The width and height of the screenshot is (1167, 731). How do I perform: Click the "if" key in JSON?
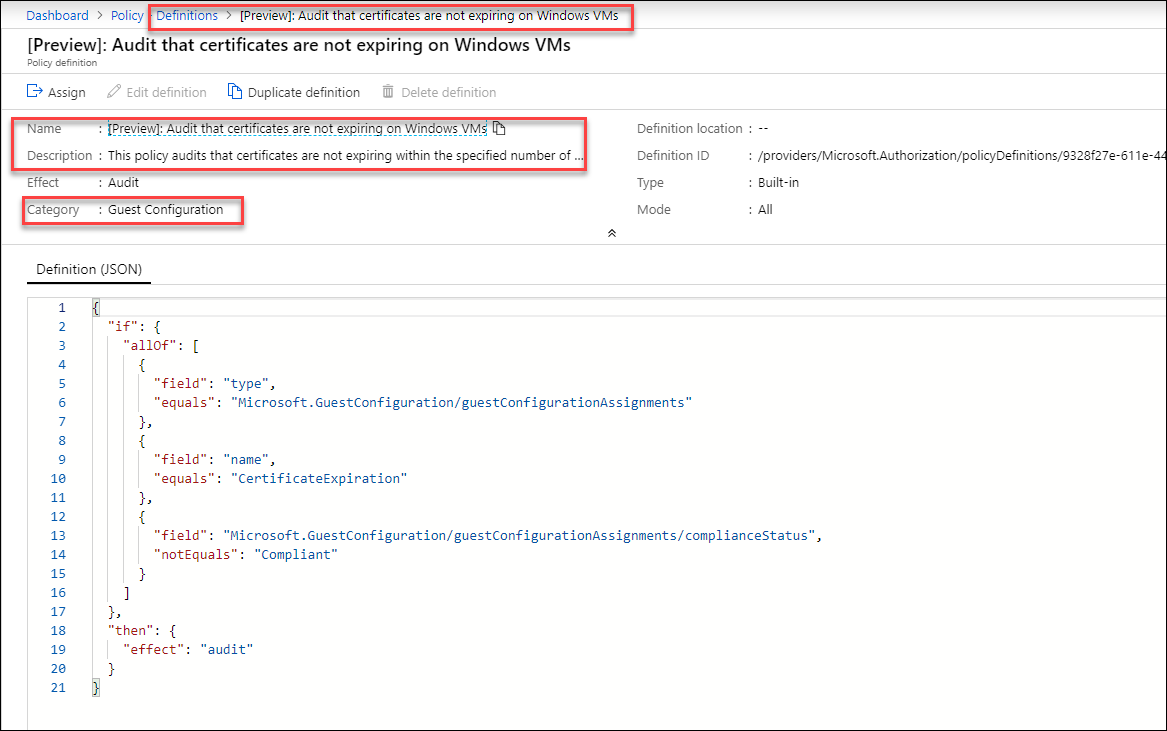pyautogui.click(x=123, y=326)
